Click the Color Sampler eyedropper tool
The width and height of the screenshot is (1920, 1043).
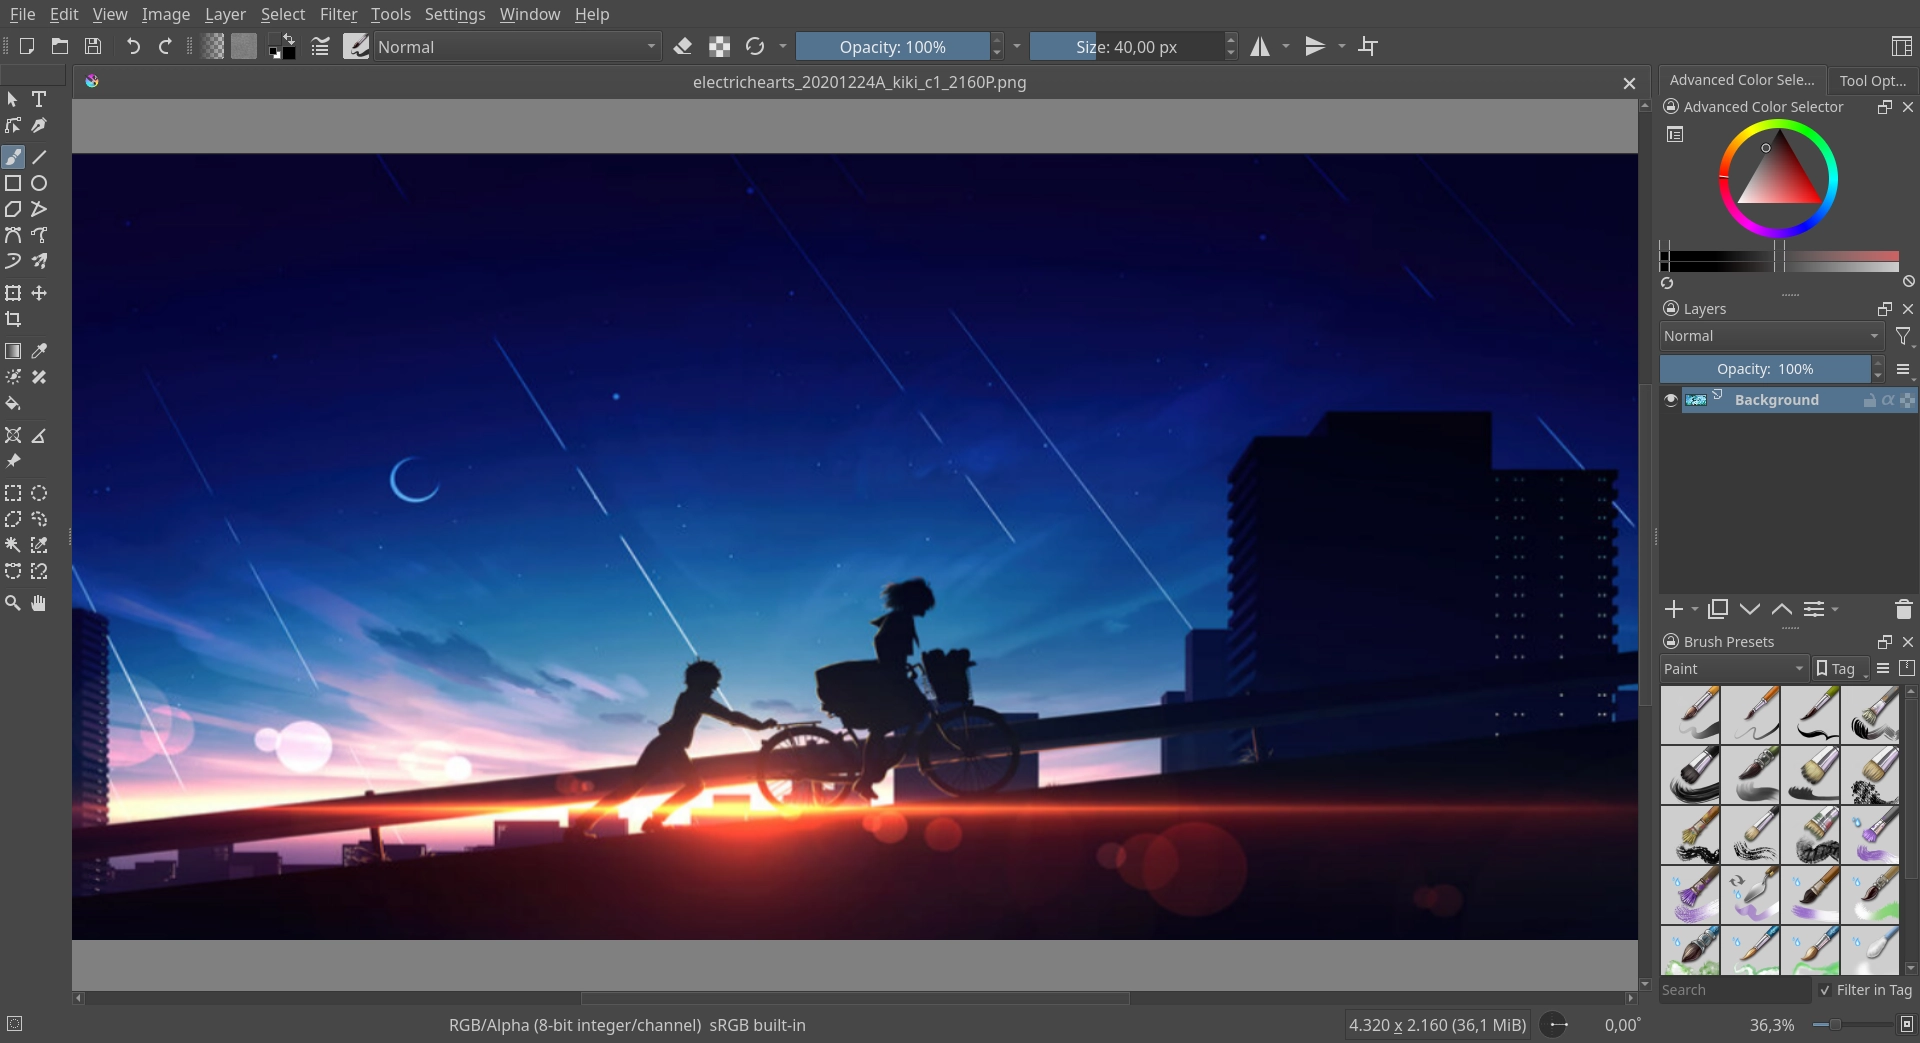click(x=39, y=351)
